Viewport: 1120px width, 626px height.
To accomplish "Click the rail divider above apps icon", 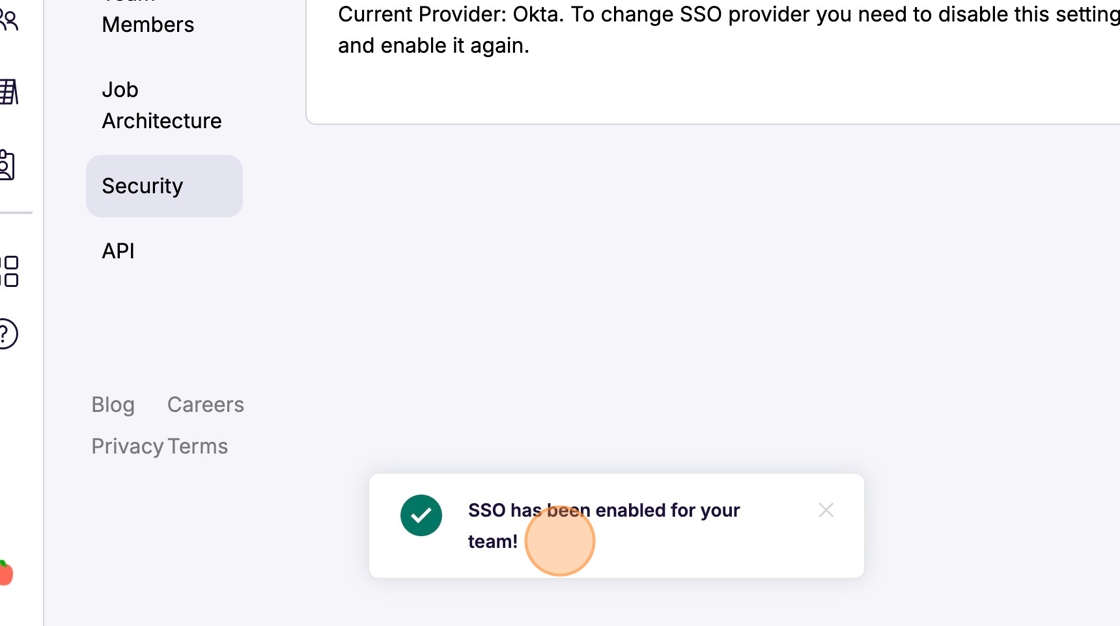I will point(15,213).
